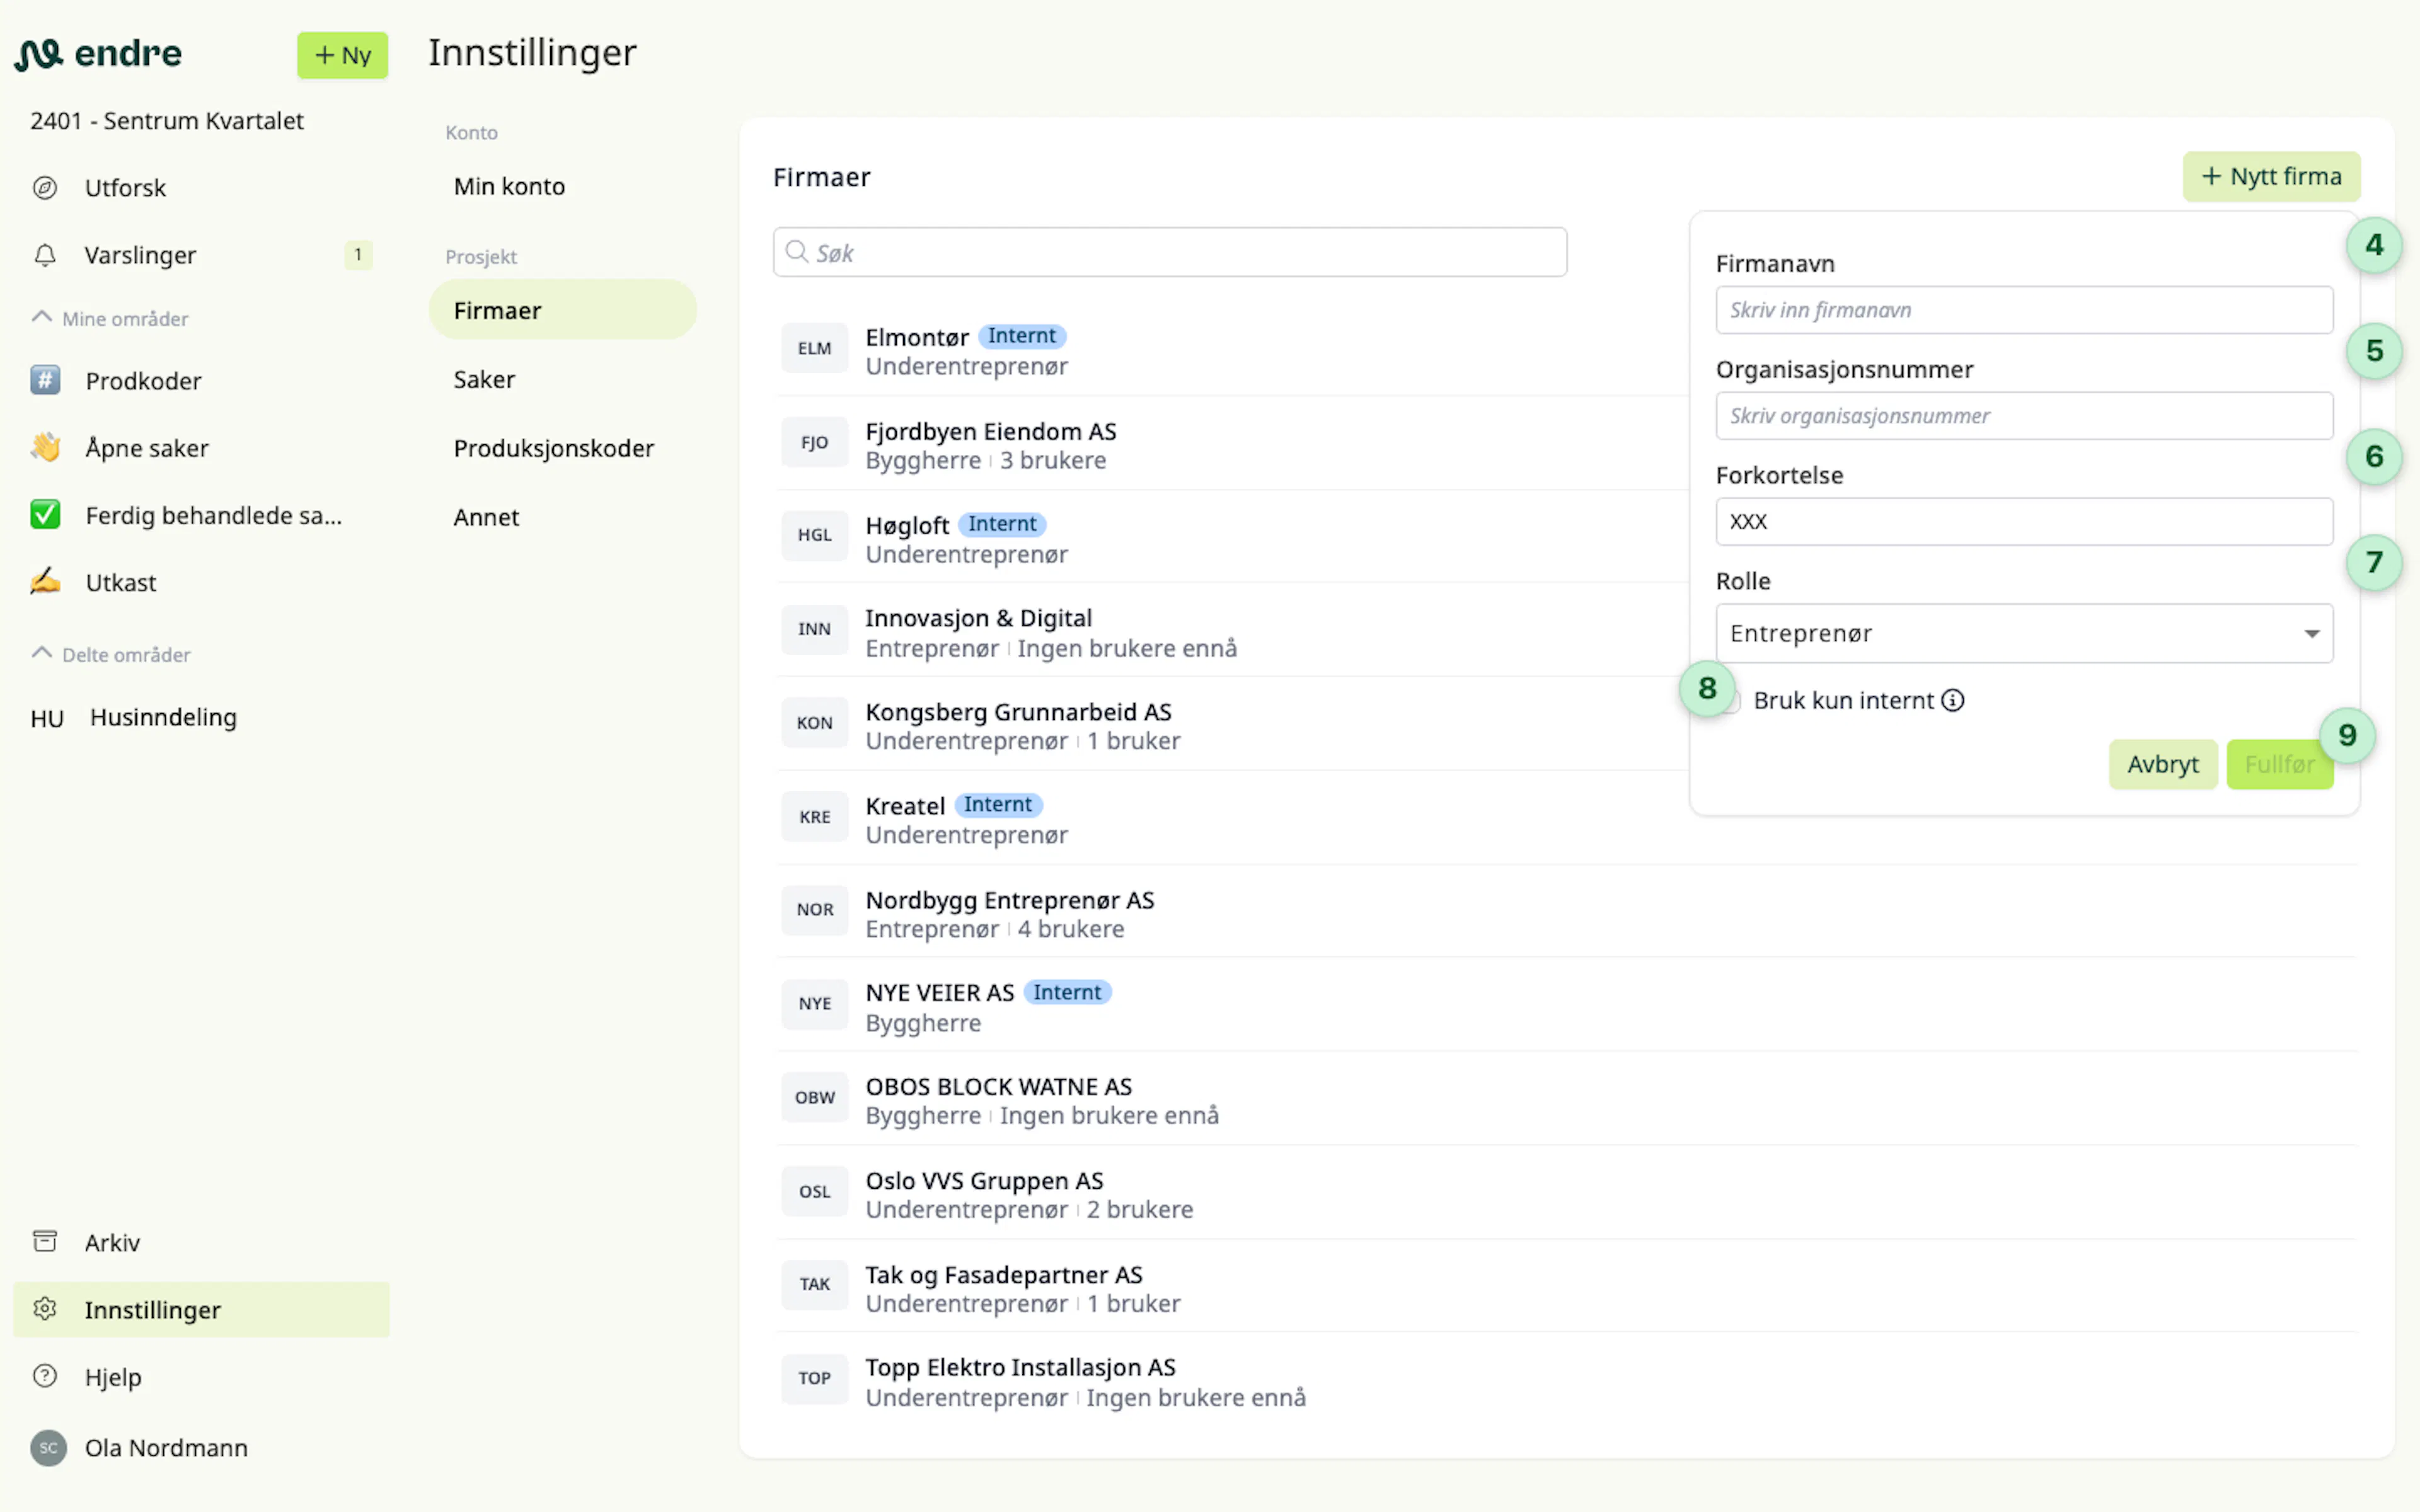
Task: Click the info icon beside Bruk kun internt
Action: [1953, 700]
